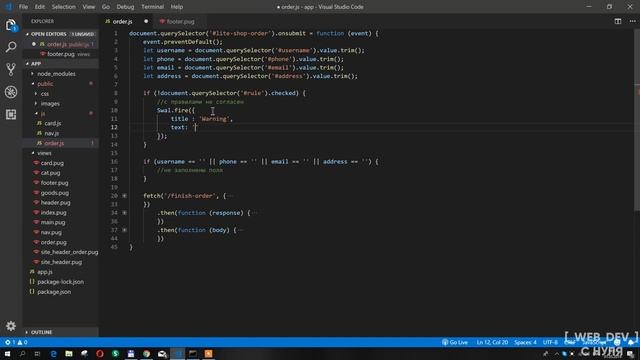Open Microsoft Edge from the taskbar

(x=53, y=353)
